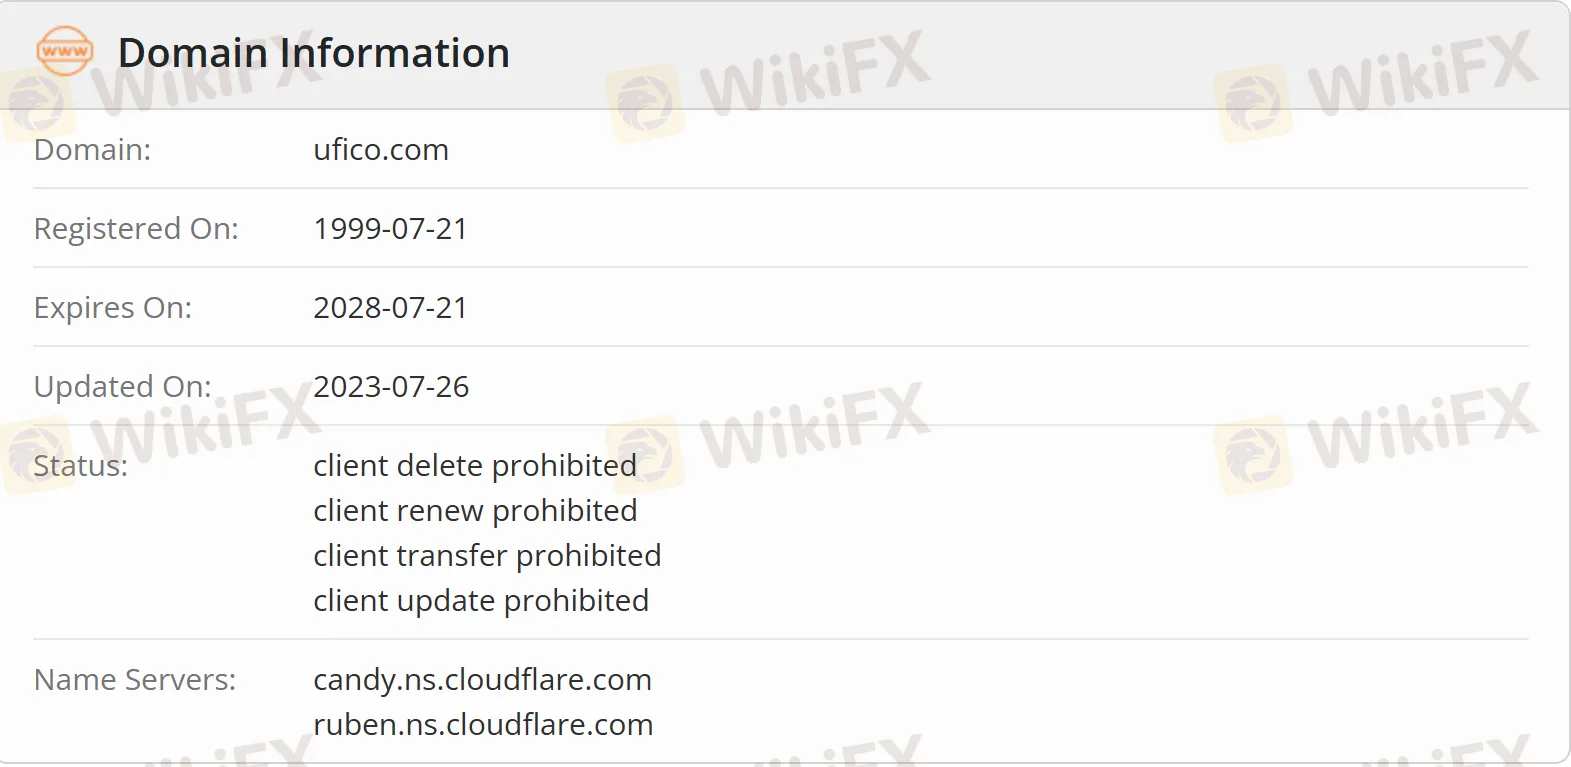Select the ufico.com domain value
Screen dimensions: 1571x767
[381, 150]
